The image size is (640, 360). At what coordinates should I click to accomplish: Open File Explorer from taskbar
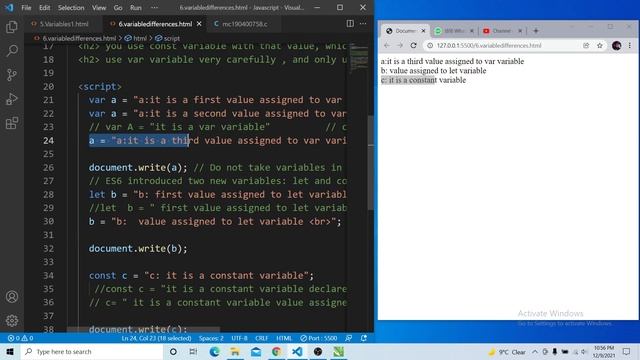235,351
